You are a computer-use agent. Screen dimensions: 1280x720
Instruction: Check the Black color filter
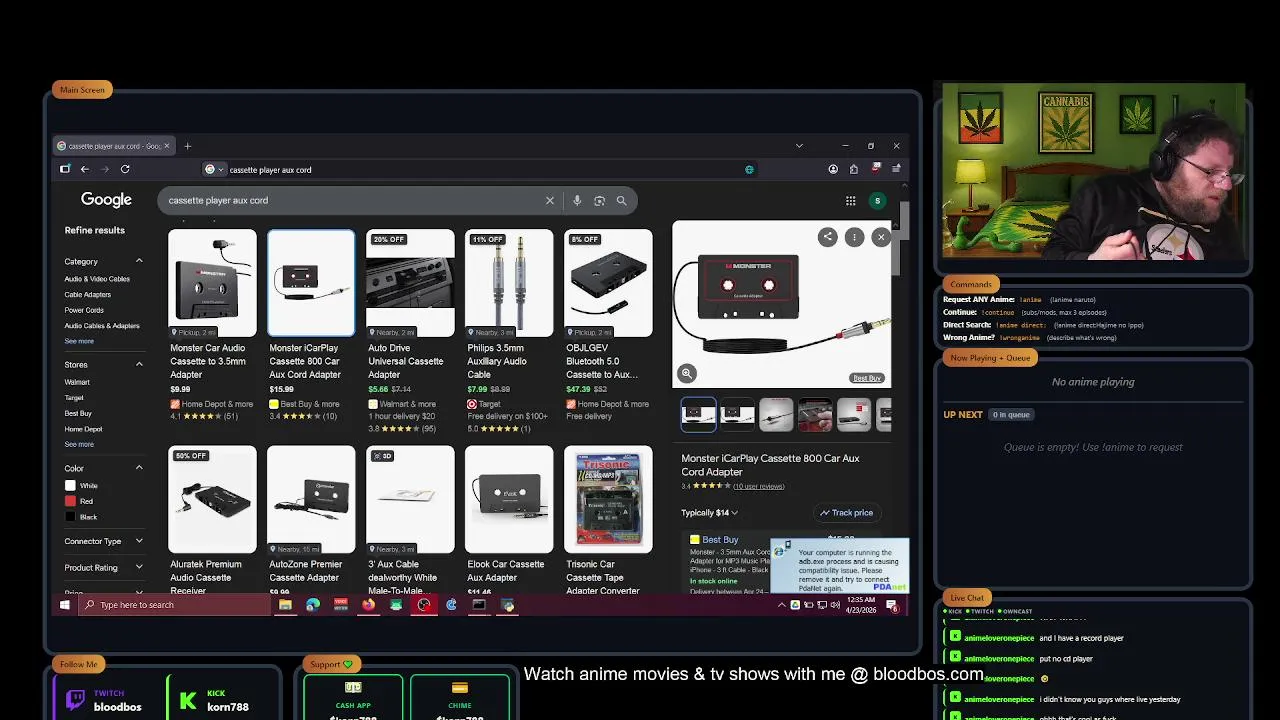click(x=70, y=517)
